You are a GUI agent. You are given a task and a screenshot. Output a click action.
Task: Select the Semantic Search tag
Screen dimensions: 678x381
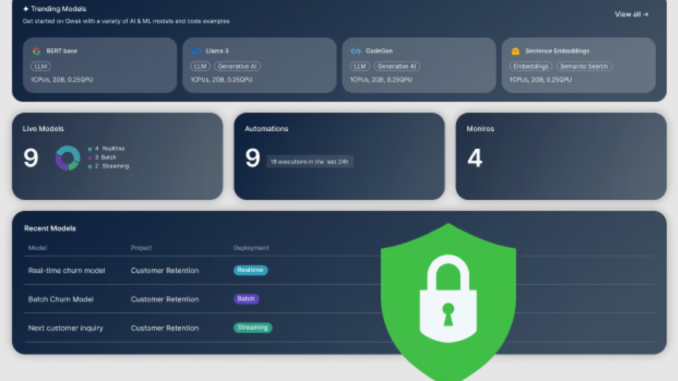[584, 66]
